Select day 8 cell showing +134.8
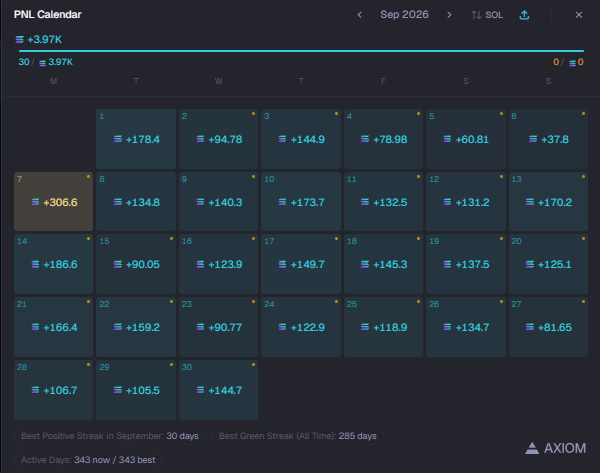The height and width of the screenshot is (473, 600). [136, 202]
